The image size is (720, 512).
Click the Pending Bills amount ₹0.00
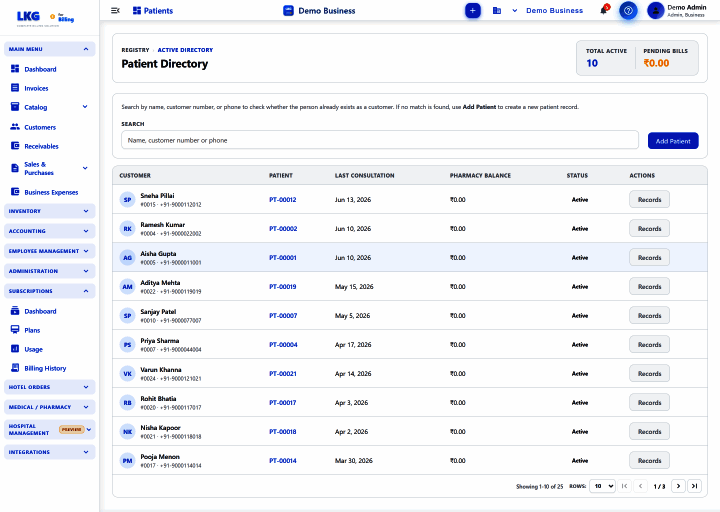click(x=656, y=63)
